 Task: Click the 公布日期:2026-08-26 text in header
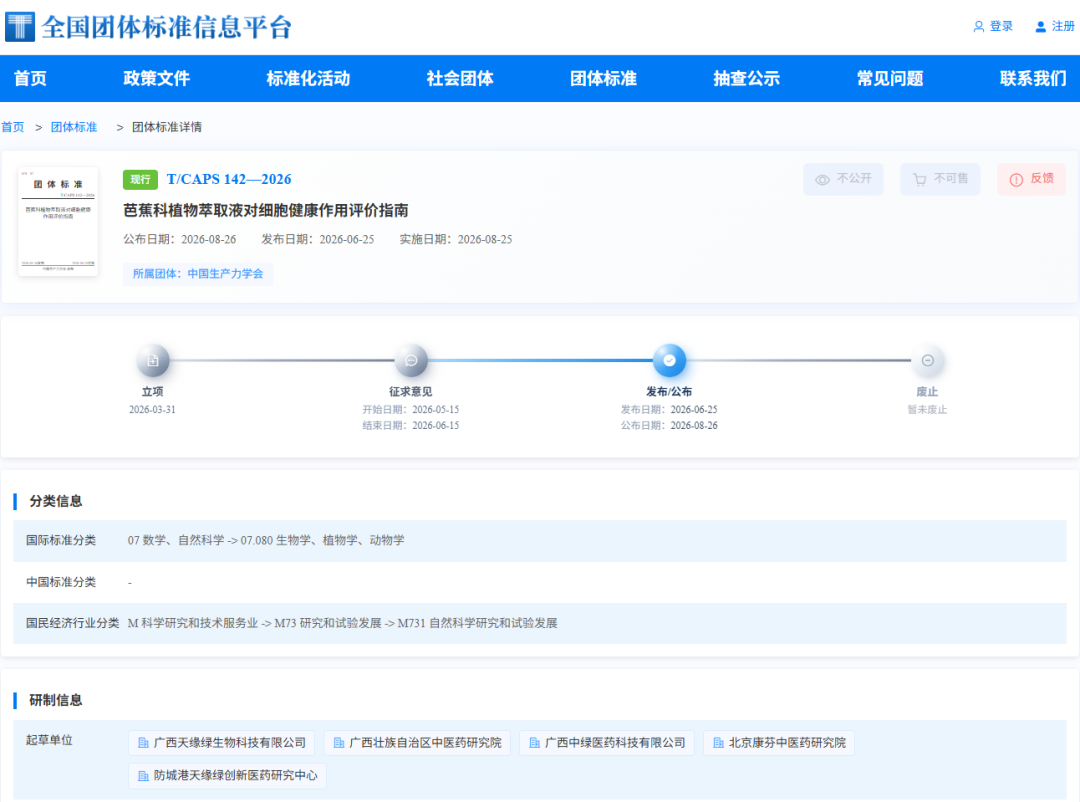point(180,240)
